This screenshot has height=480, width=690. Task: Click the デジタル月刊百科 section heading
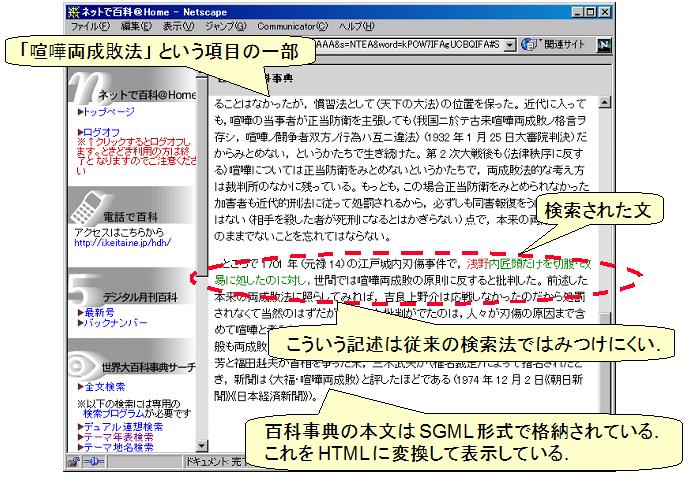coord(140,297)
